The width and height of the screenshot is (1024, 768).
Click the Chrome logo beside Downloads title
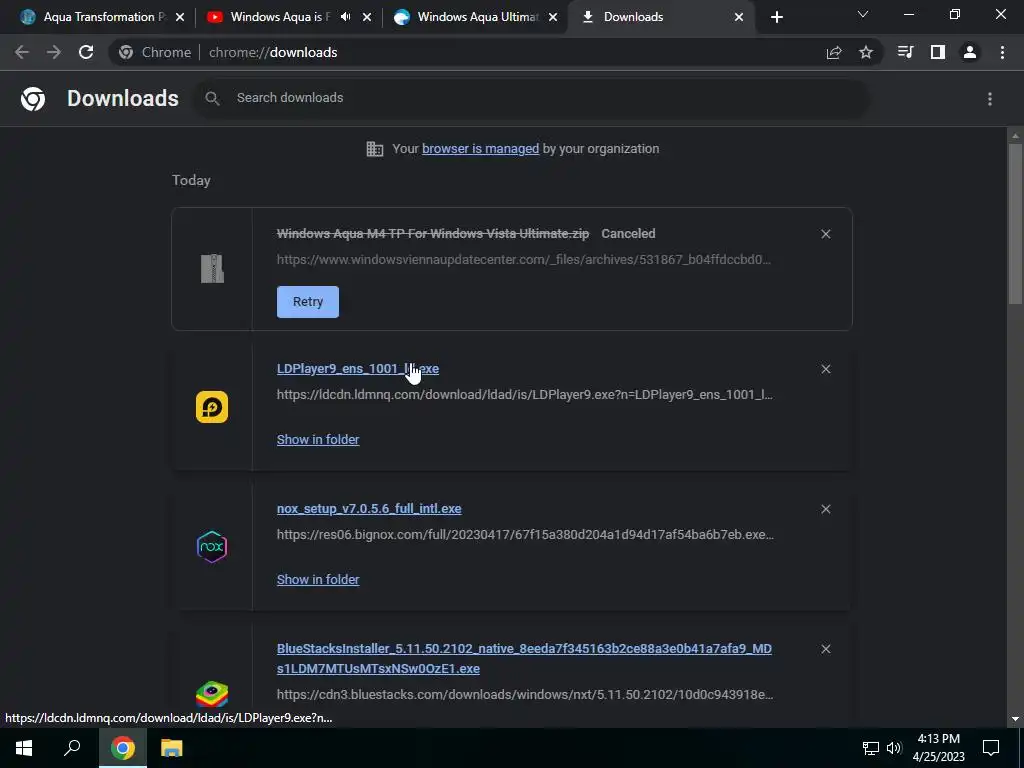[x=33, y=99]
